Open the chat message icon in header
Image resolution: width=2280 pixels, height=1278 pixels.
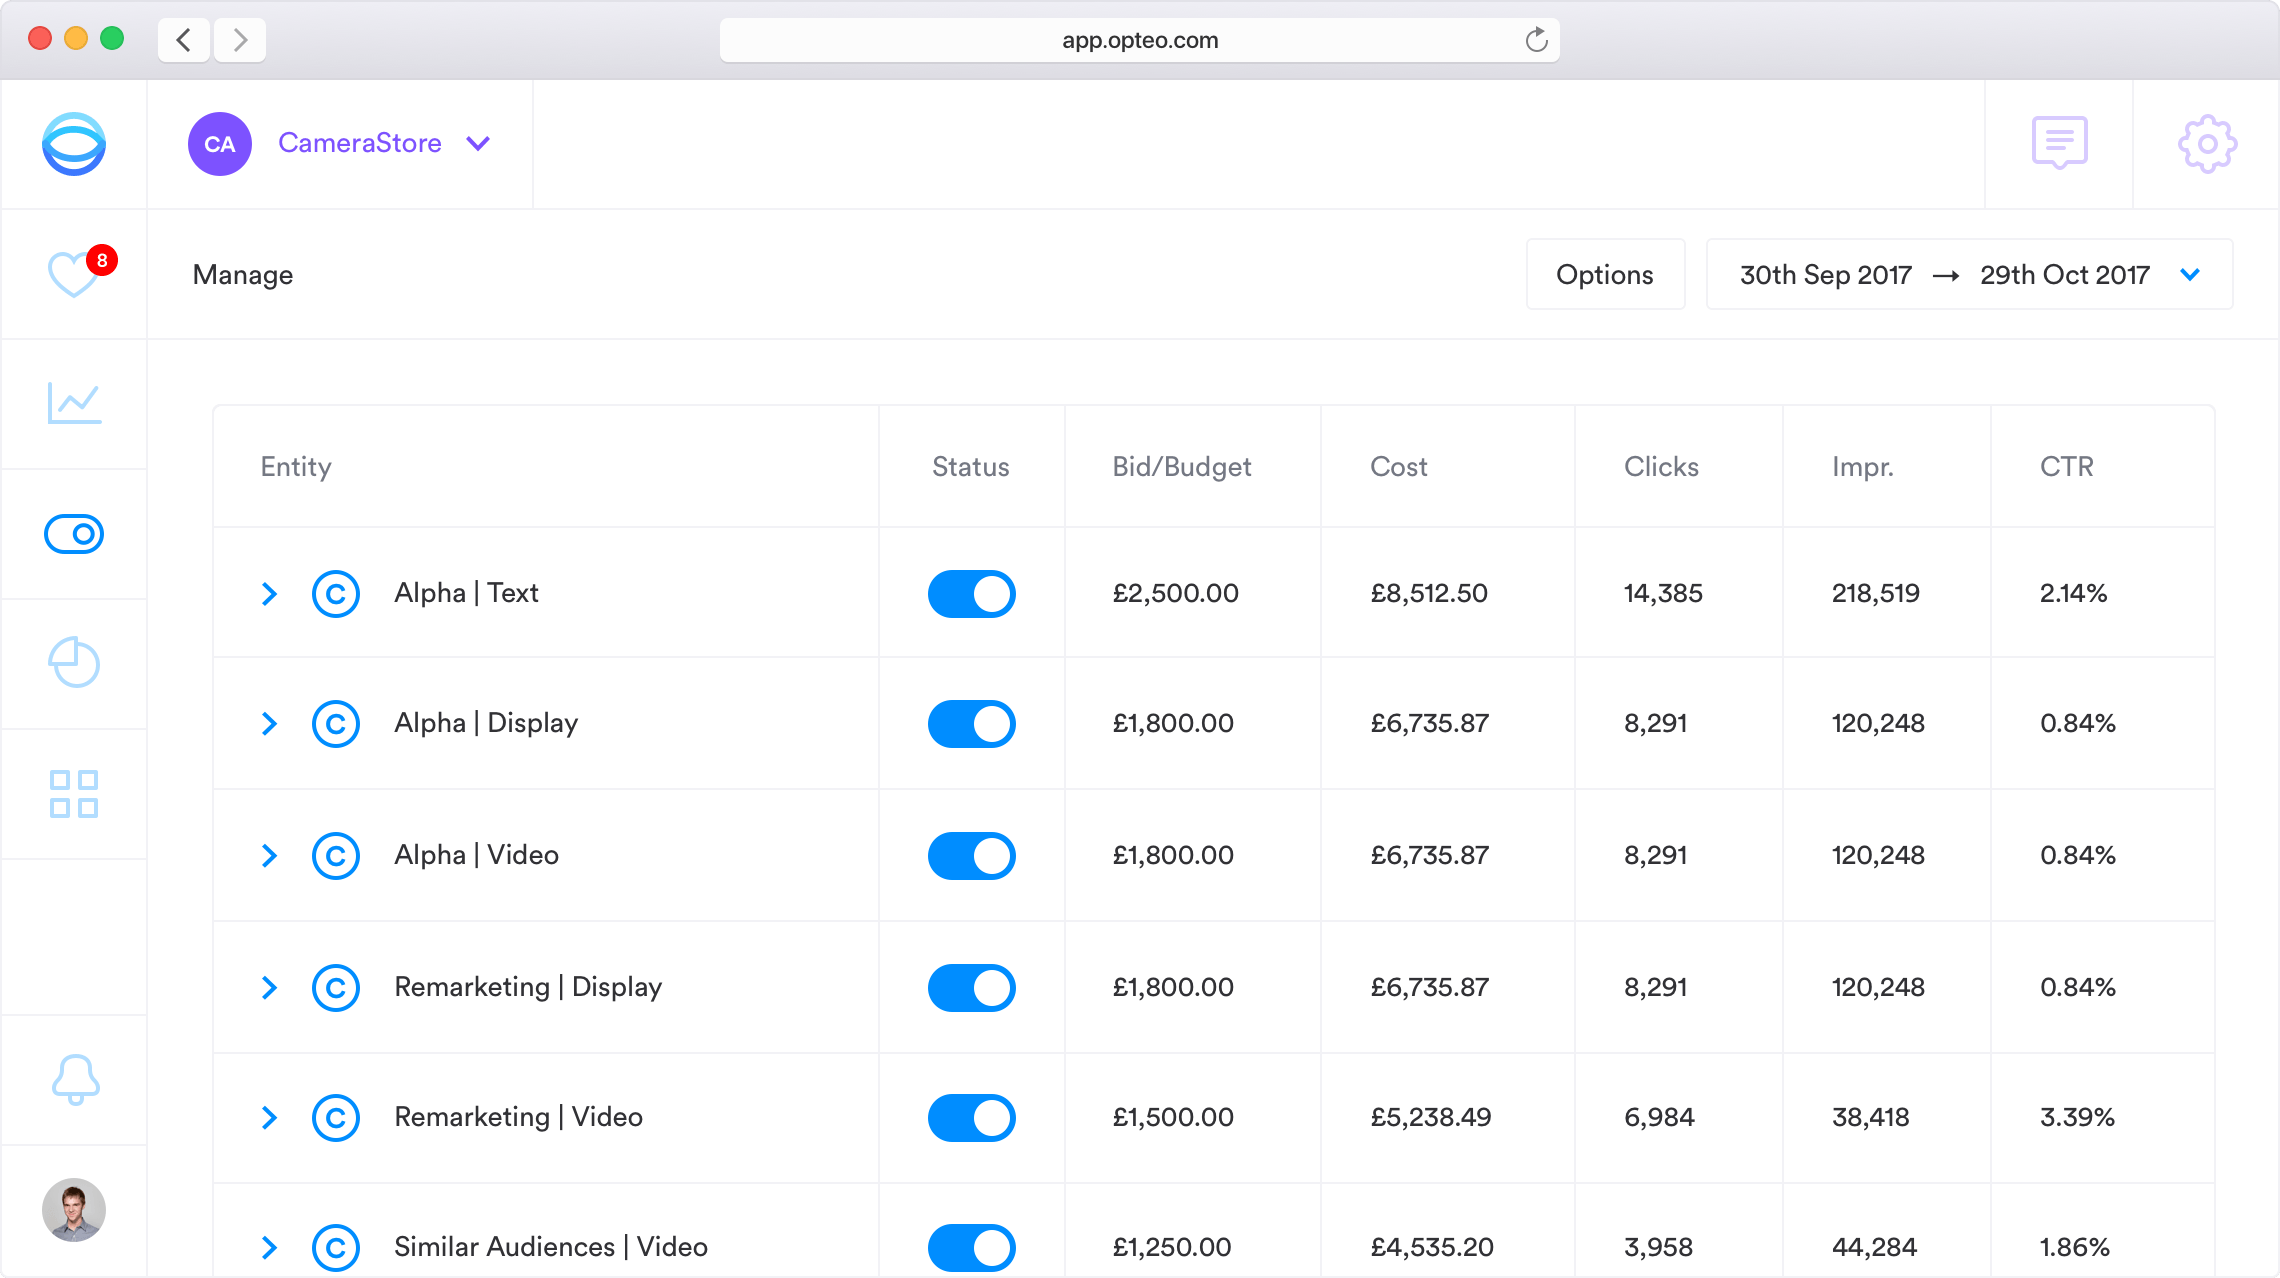pyautogui.click(x=2059, y=143)
